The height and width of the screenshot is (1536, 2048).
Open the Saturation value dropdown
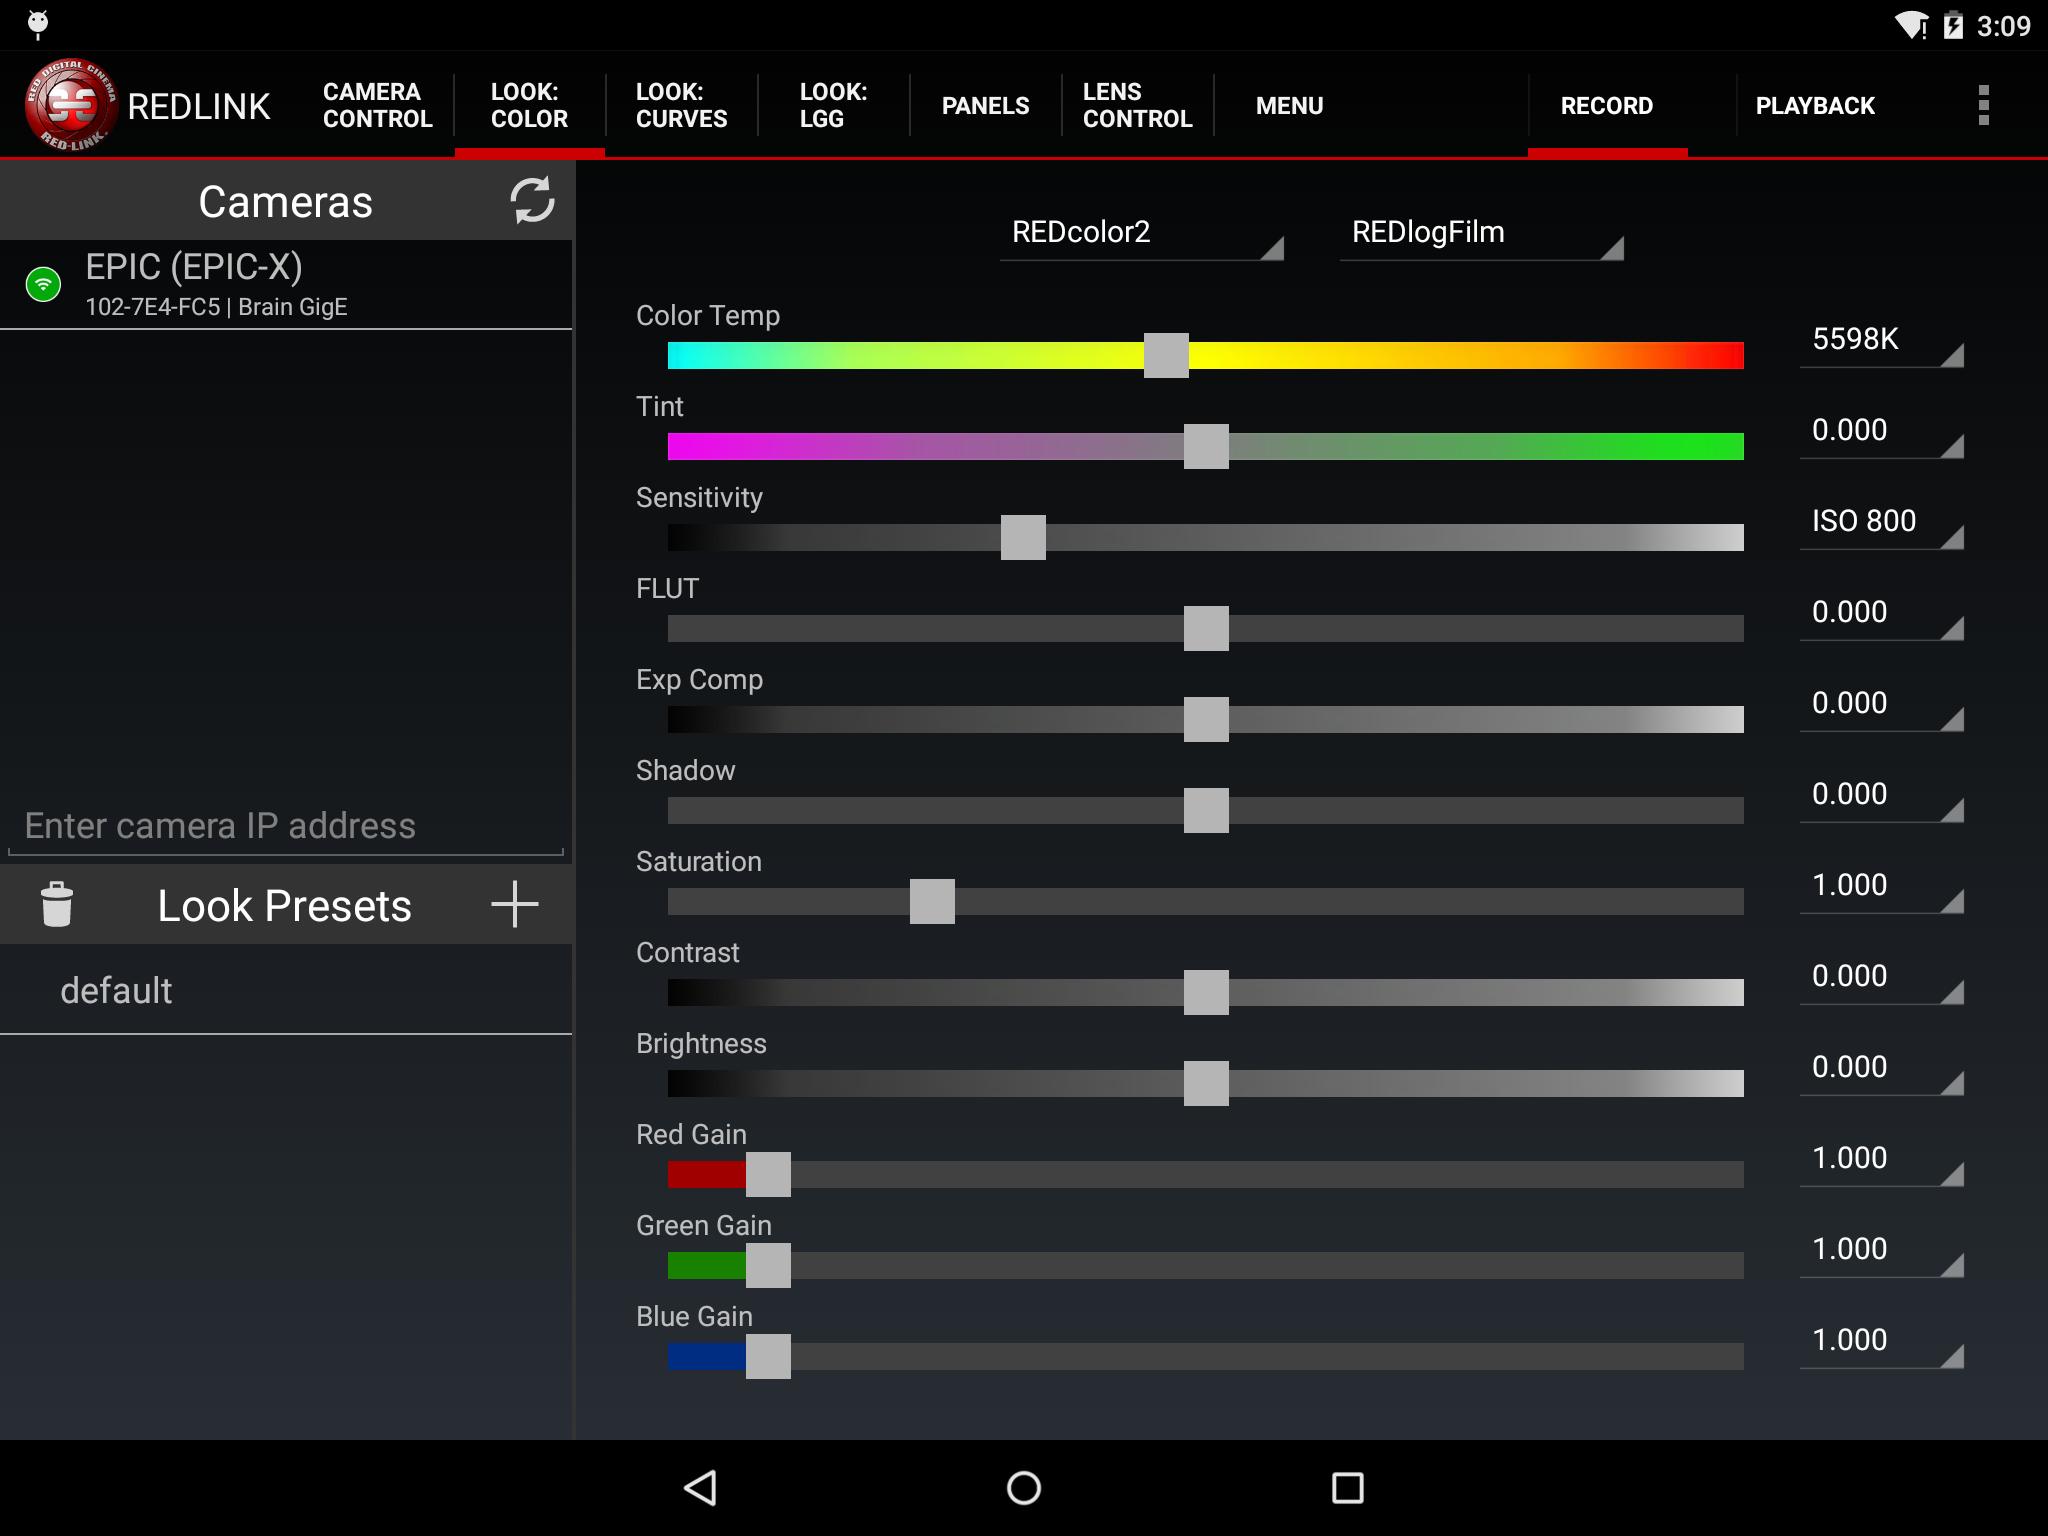click(x=1882, y=887)
